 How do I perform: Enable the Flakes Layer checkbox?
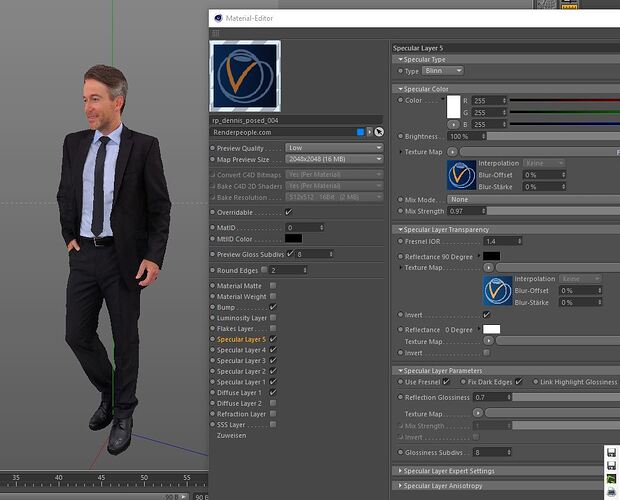click(273, 328)
